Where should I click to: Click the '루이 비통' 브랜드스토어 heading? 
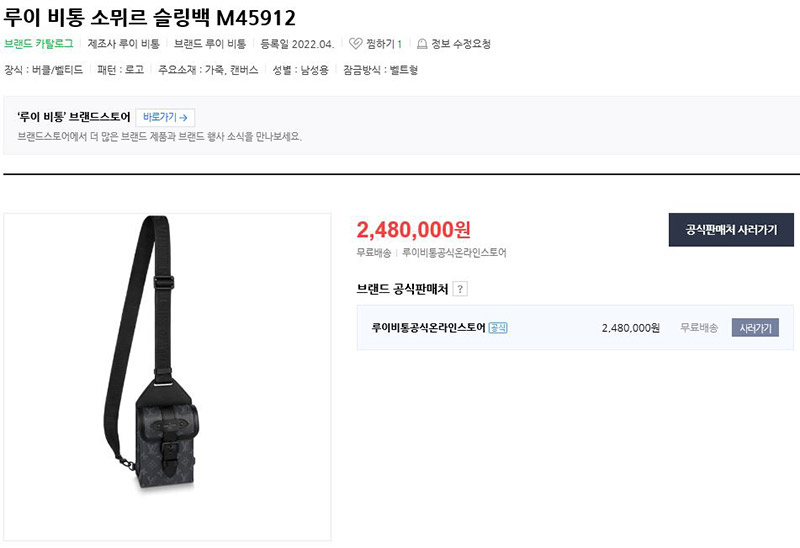point(74,117)
